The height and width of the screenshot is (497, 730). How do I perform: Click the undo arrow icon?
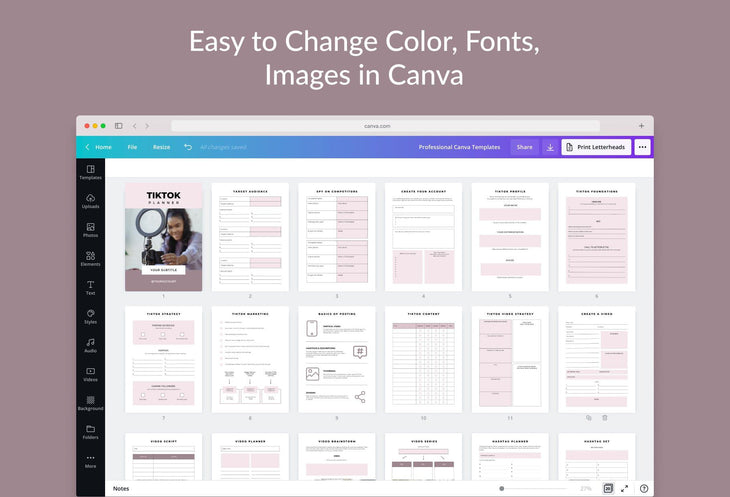coord(187,147)
